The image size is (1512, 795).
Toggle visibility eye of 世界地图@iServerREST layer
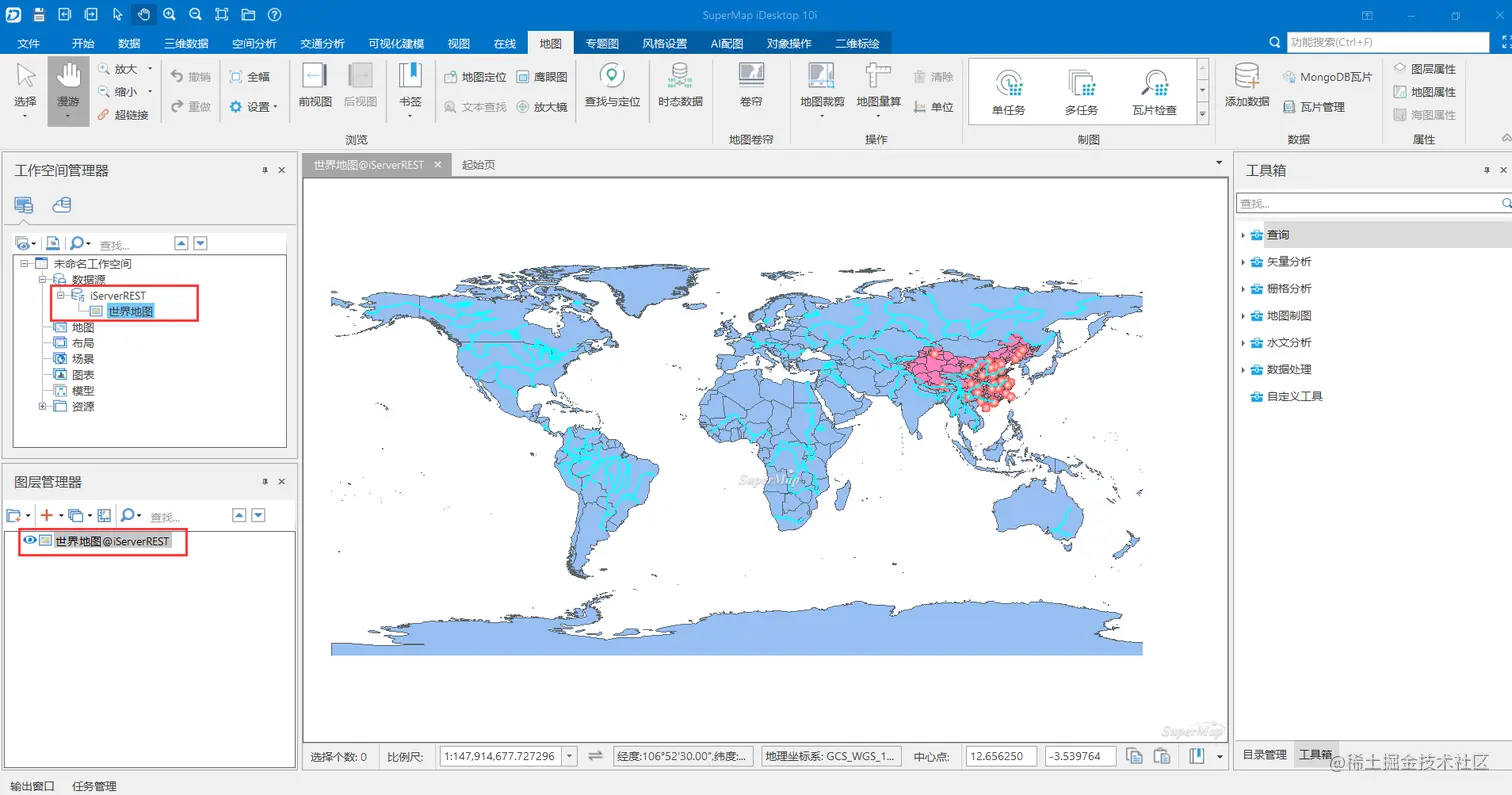29,541
